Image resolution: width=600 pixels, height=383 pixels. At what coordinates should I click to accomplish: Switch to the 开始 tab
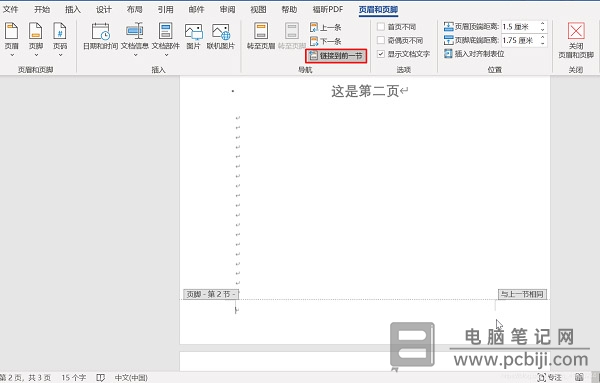tap(42, 9)
